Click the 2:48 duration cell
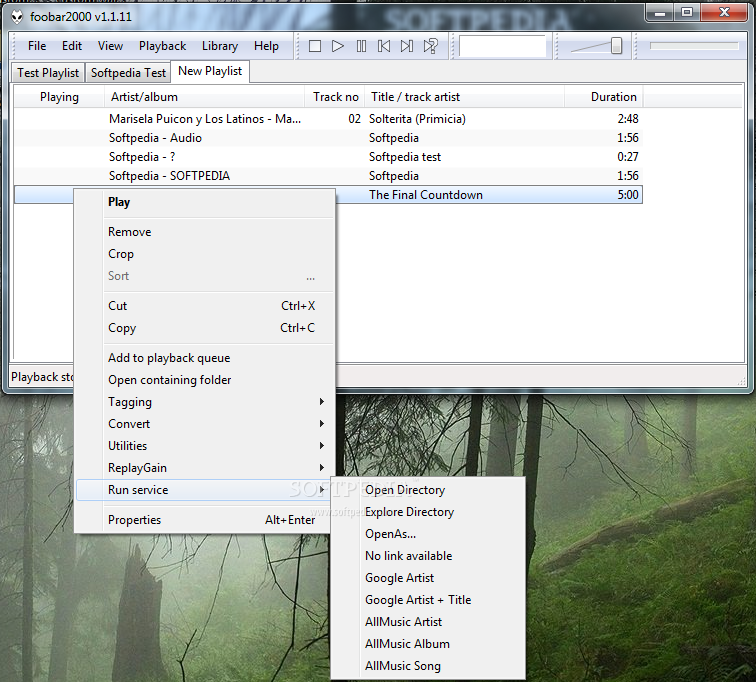Viewport: 756px width, 682px height. coord(628,119)
